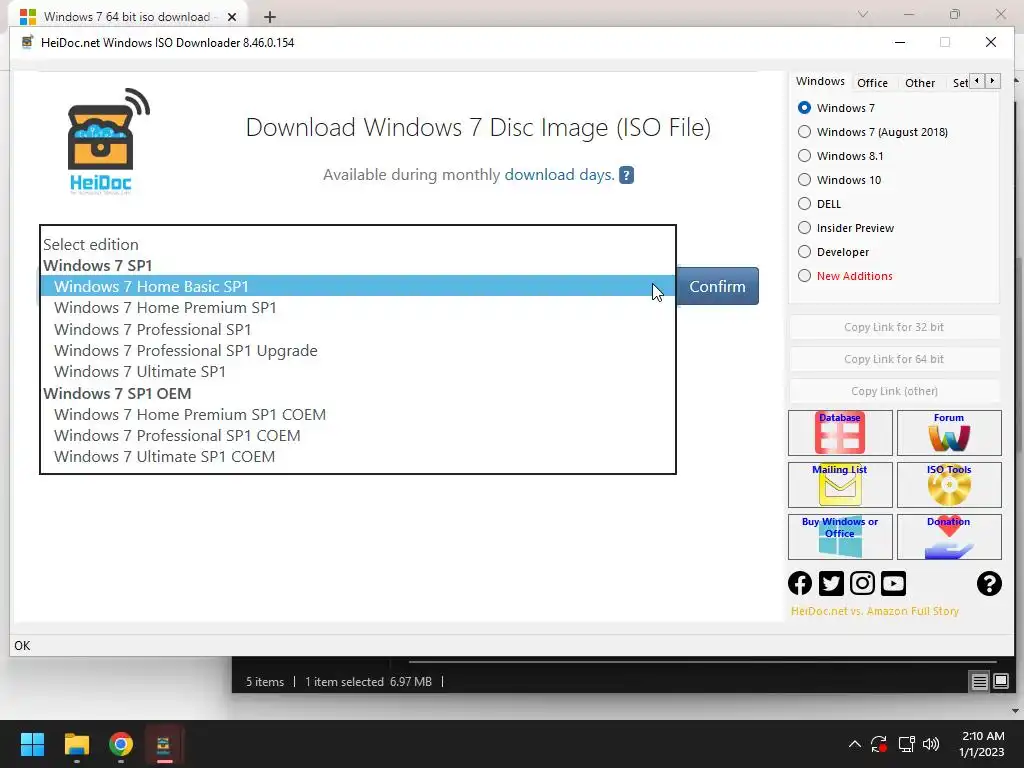Image resolution: width=1024 pixels, height=768 pixels.
Task: Click the Select edition placeholder option
Action: click(x=358, y=244)
